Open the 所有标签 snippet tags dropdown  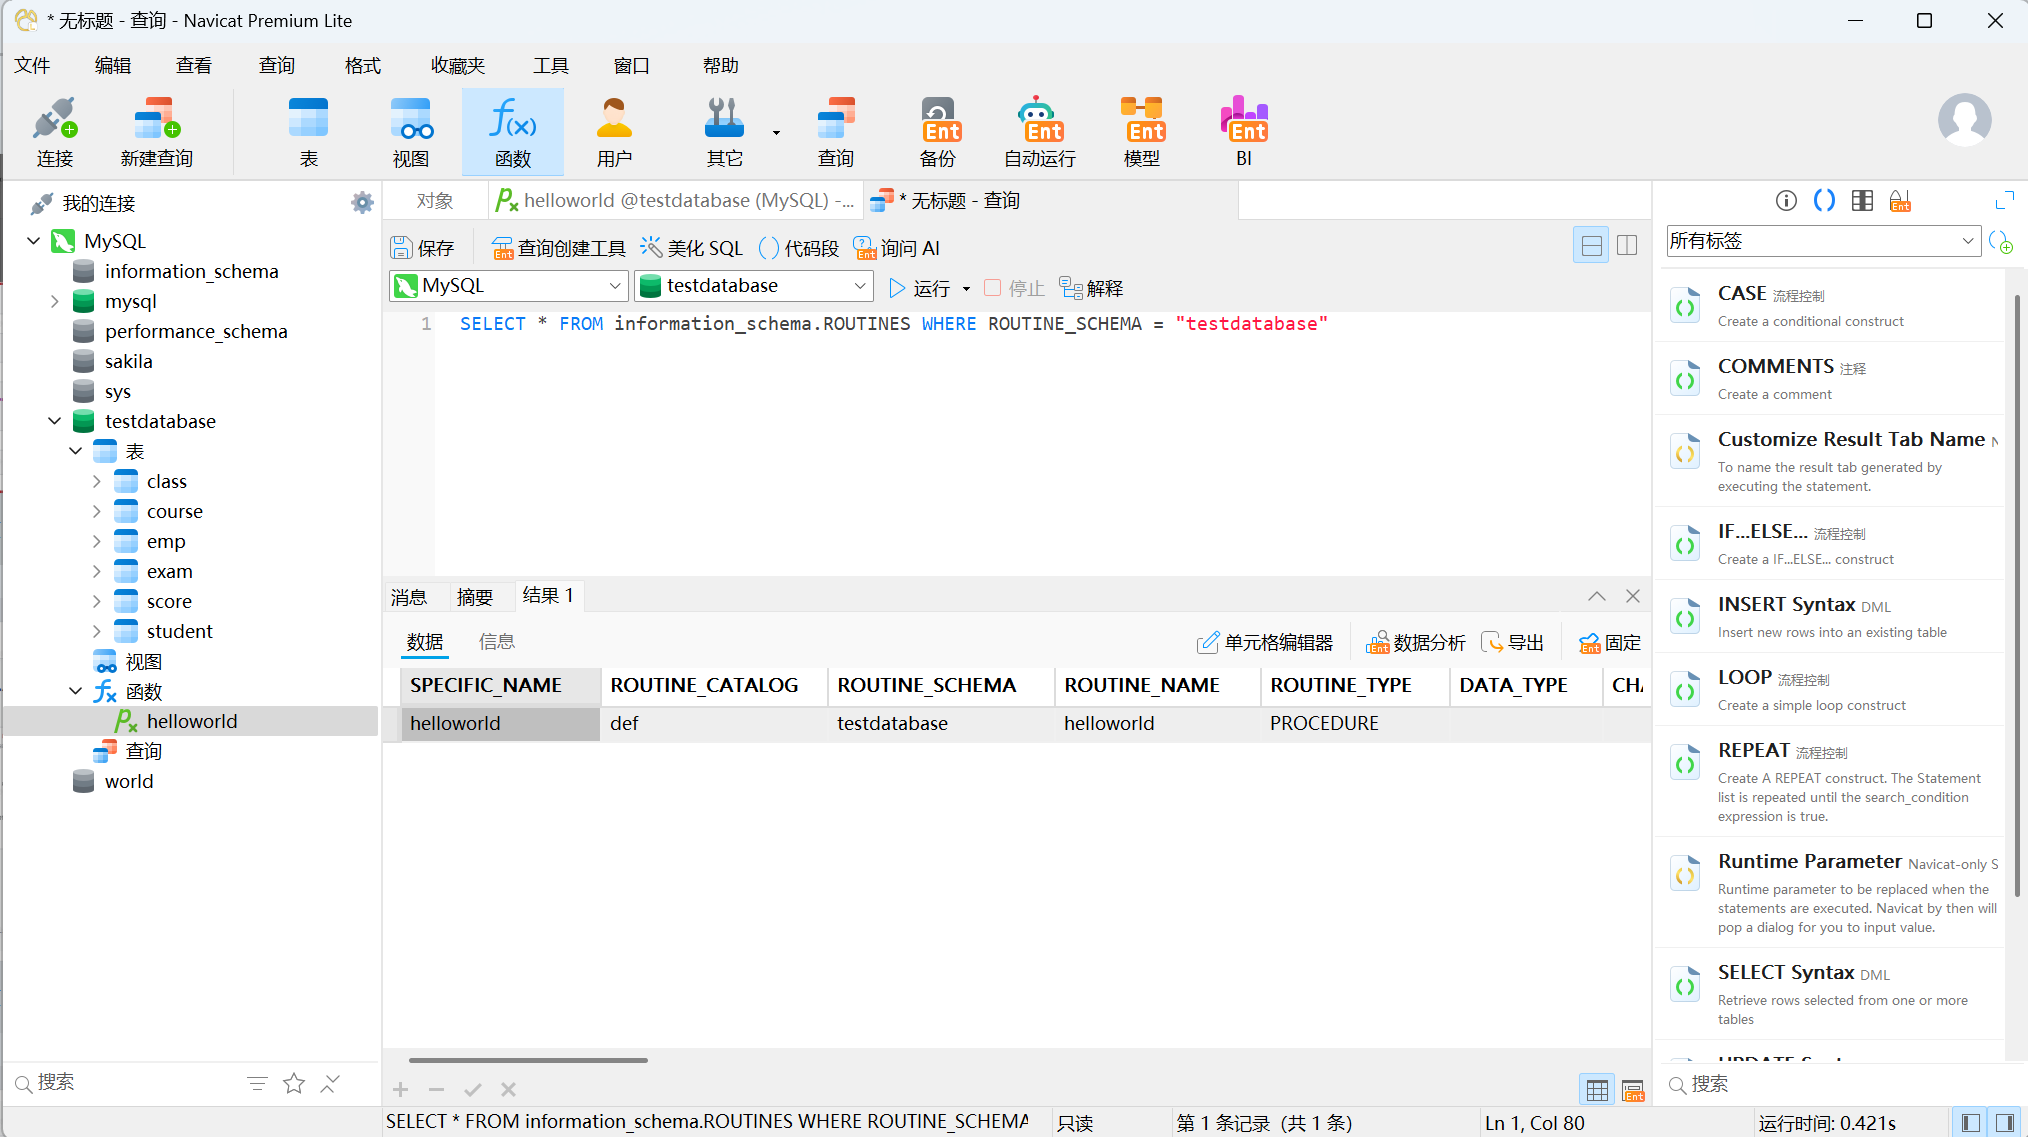[1966, 241]
